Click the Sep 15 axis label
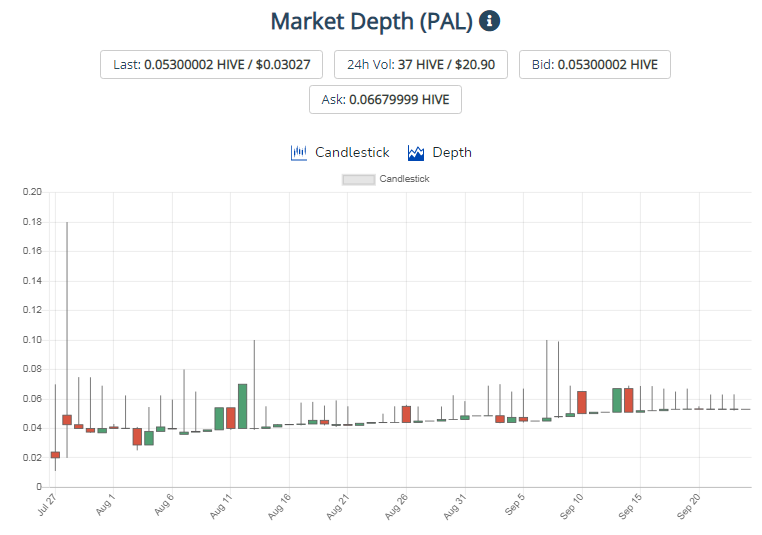This screenshot has height=535, width=762. [x=630, y=506]
